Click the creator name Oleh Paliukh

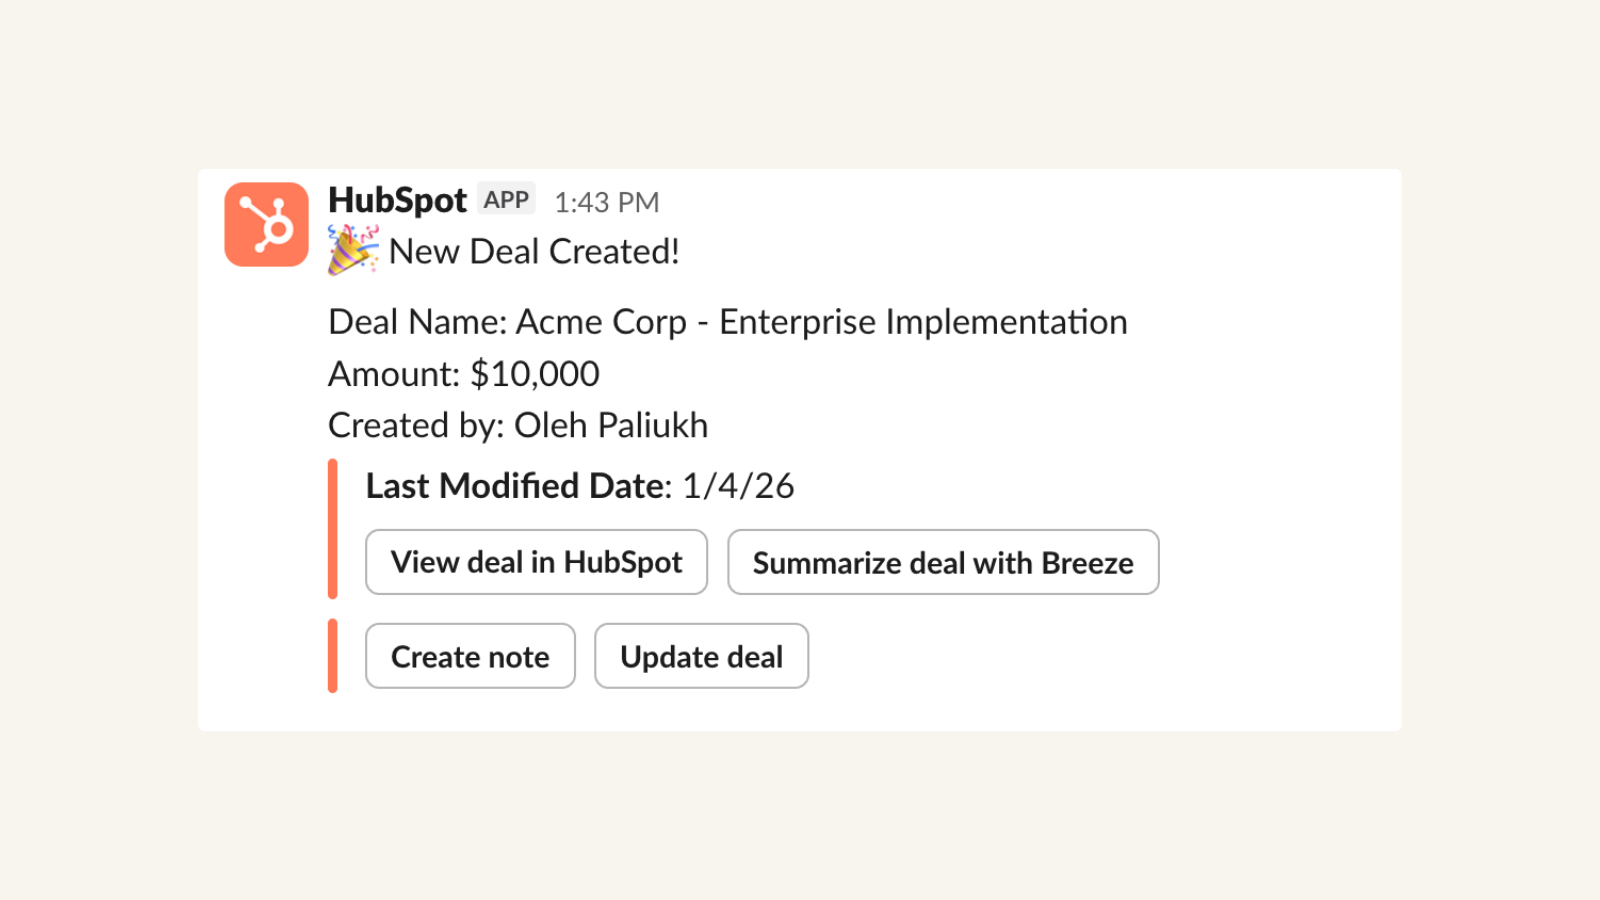point(610,425)
